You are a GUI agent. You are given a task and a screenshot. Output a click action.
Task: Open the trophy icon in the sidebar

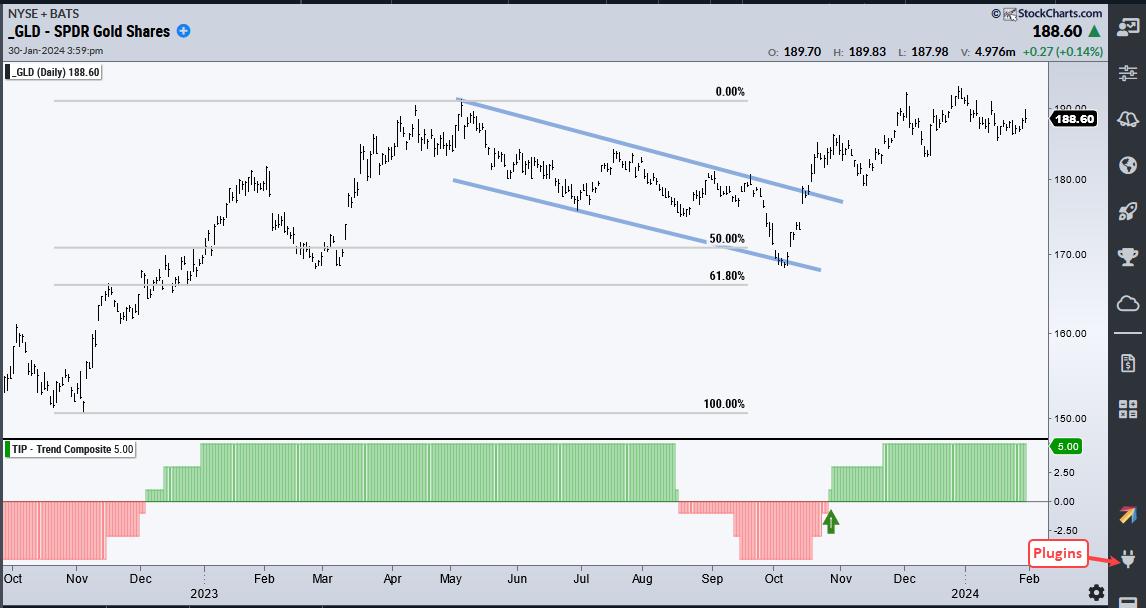(1127, 257)
